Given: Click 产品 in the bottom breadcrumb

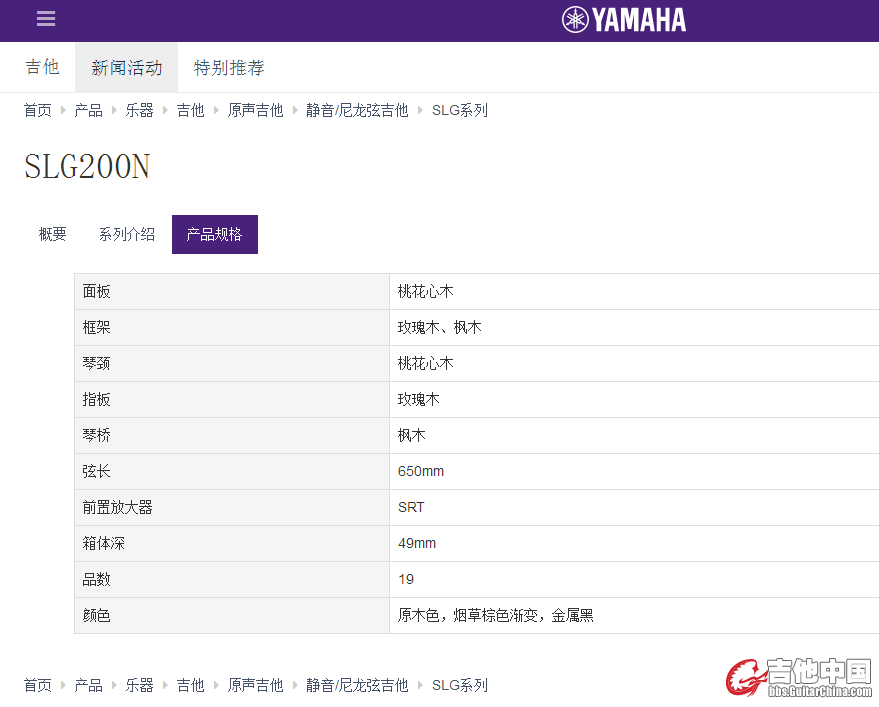Looking at the screenshot, I should [x=89, y=685].
